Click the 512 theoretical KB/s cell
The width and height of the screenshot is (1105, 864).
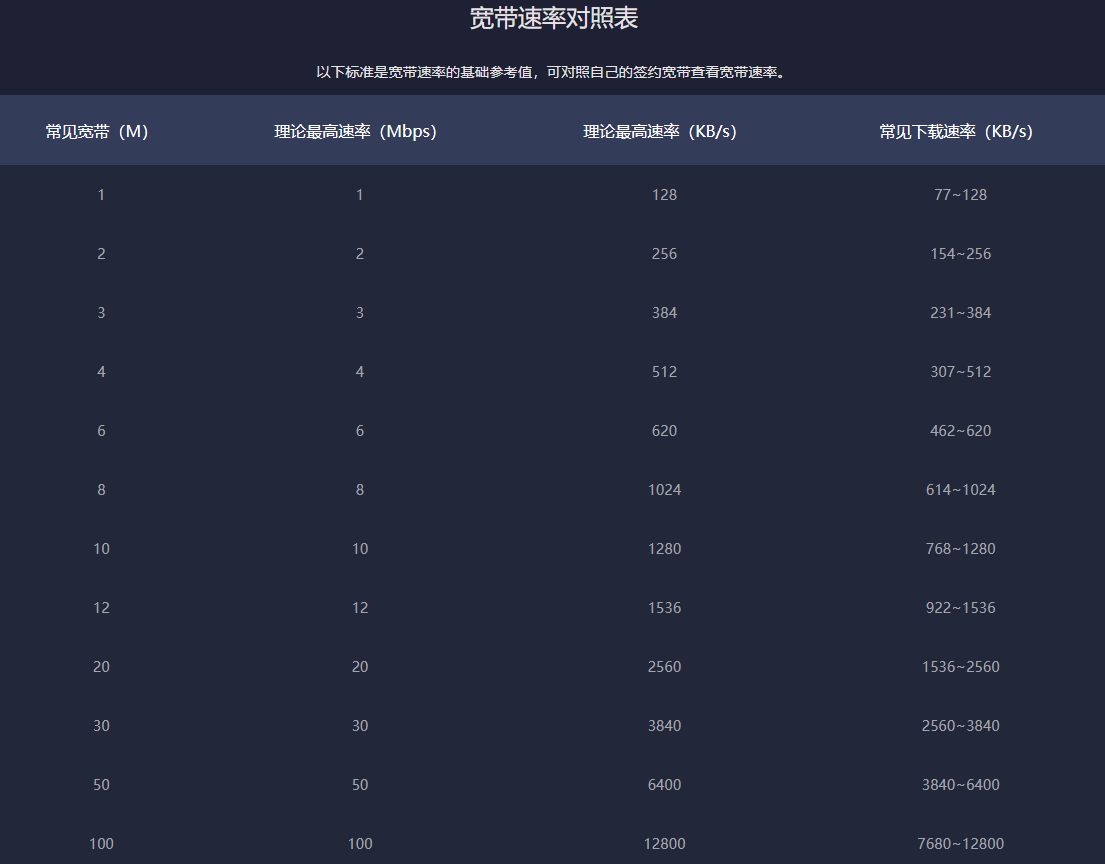[x=664, y=372]
